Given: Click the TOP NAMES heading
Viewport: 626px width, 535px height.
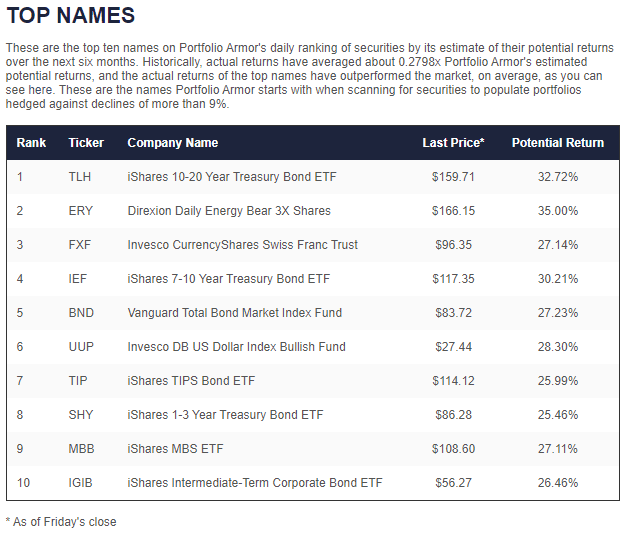Looking at the screenshot, I should click(x=70, y=17).
